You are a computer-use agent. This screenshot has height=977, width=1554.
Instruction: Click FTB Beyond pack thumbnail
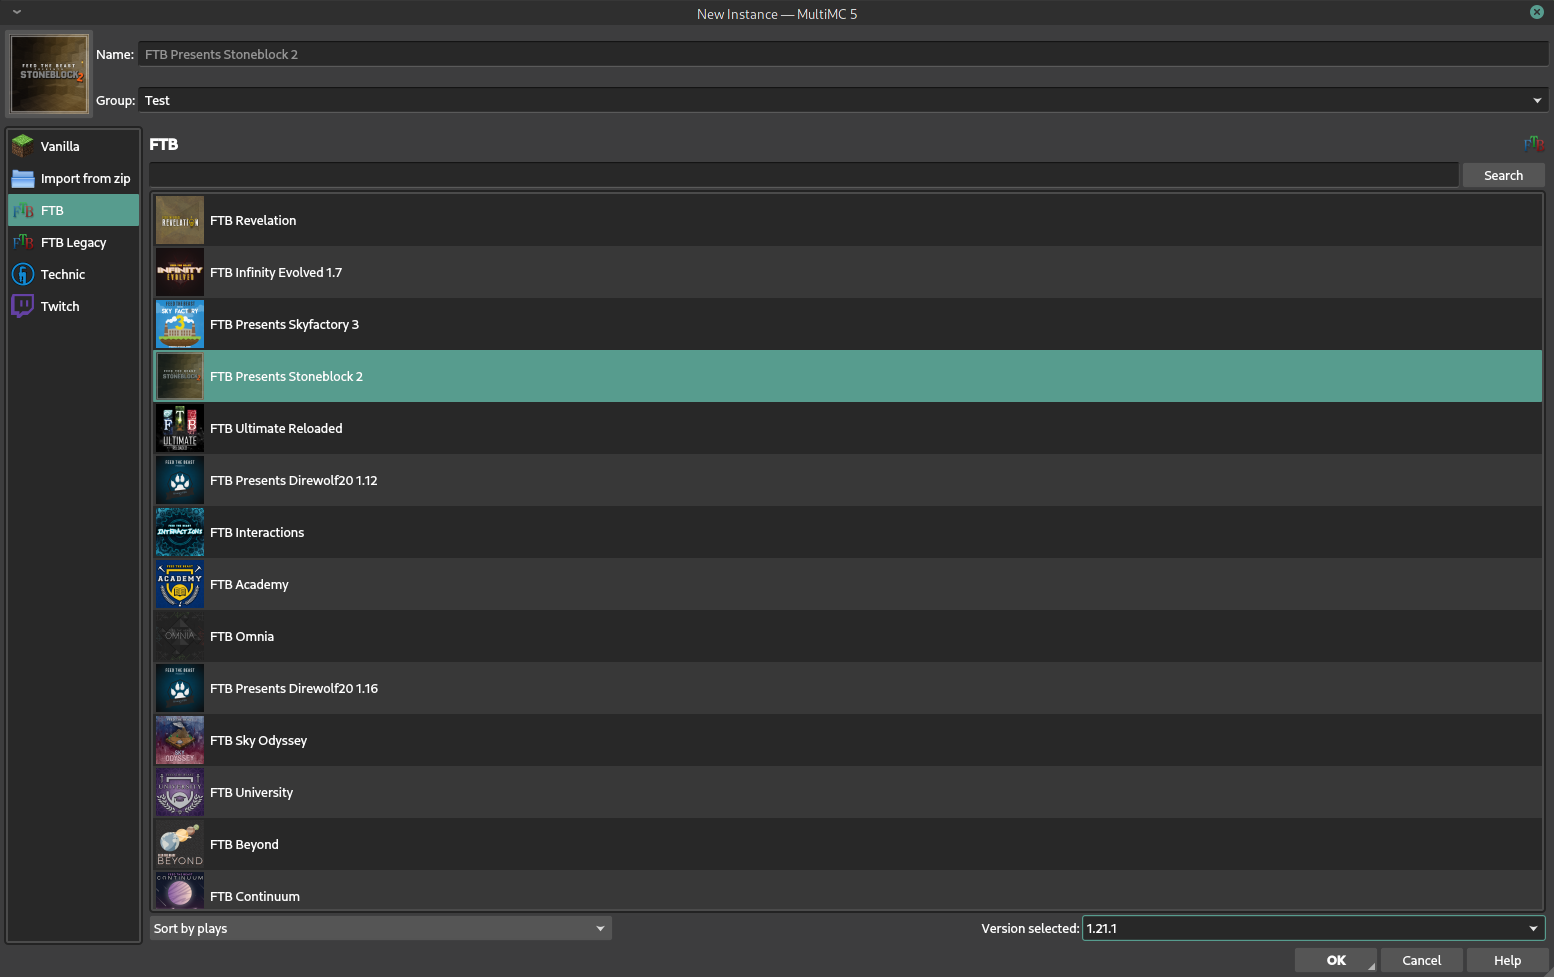180,844
